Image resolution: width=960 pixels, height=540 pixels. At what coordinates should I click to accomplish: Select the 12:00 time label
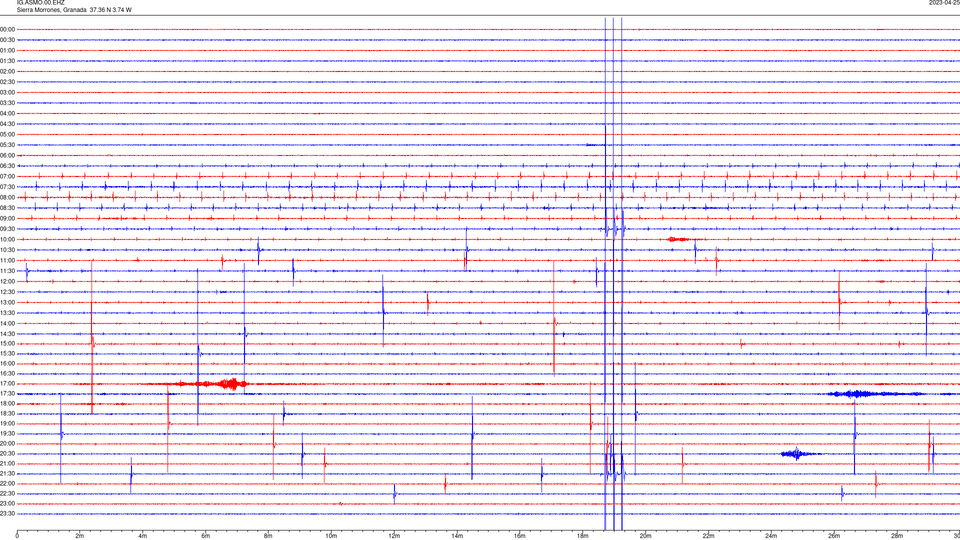pos(7,281)
